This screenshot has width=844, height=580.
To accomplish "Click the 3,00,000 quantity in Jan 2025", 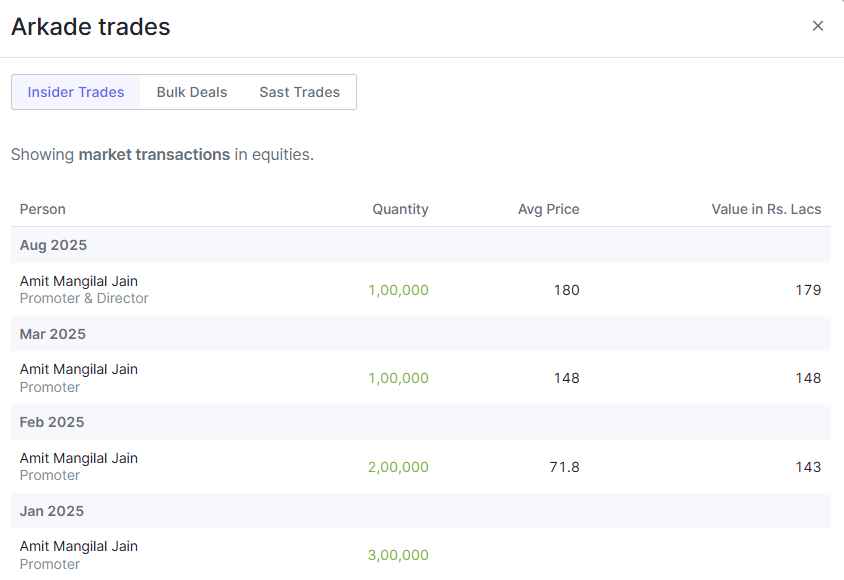I will pos(398,555).
